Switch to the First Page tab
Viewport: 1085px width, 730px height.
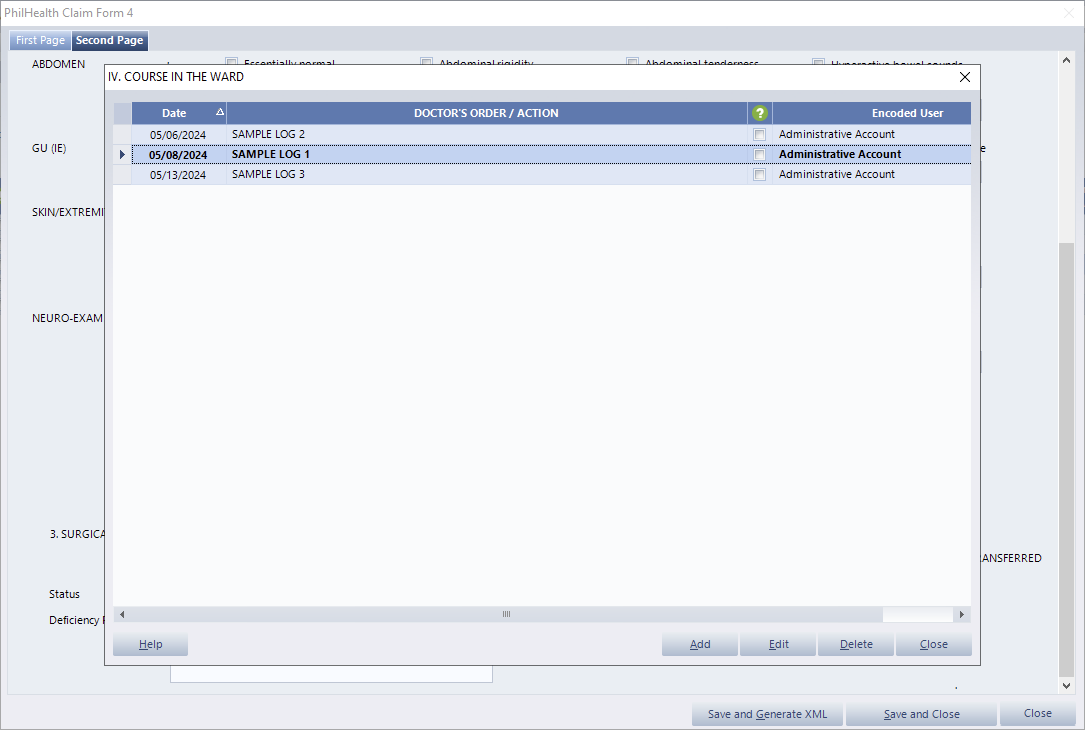coord(40,41)
